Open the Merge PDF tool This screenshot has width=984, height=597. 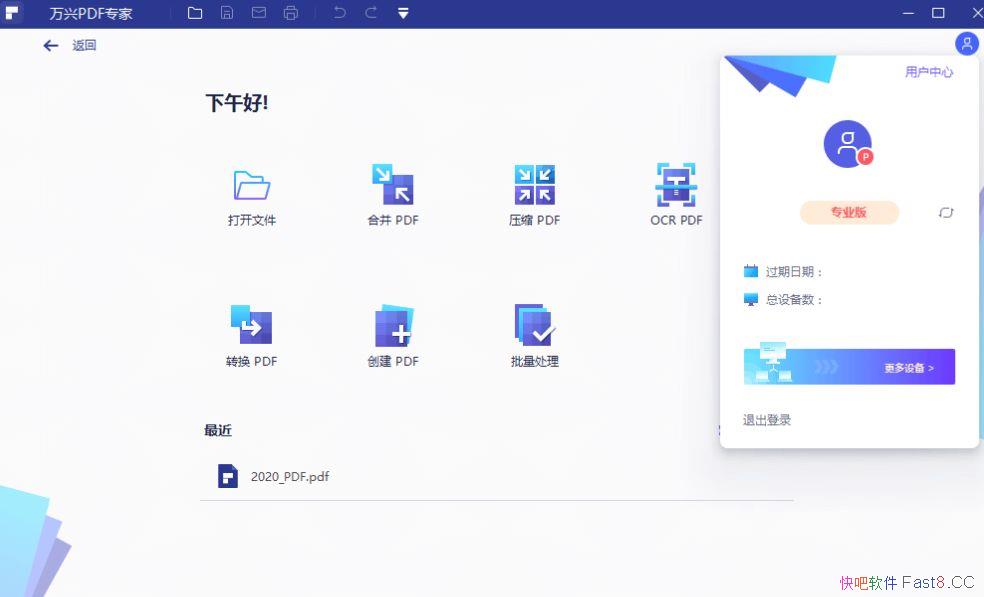[392, 186]
